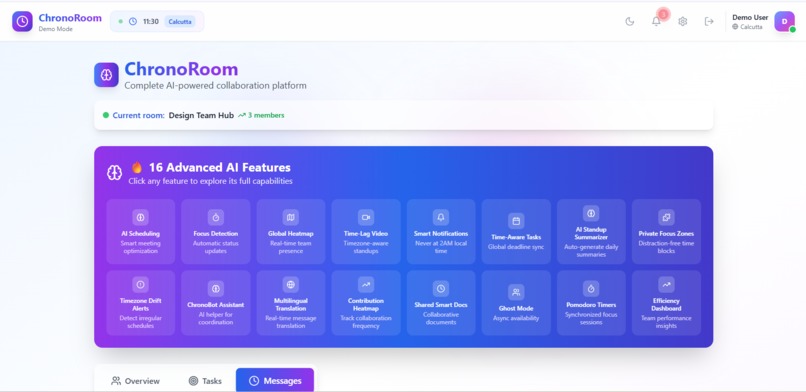
Task: Click Complete AI-powered collaboration platform subtitle
Action: pyautogui.click(x=215, y=86)
